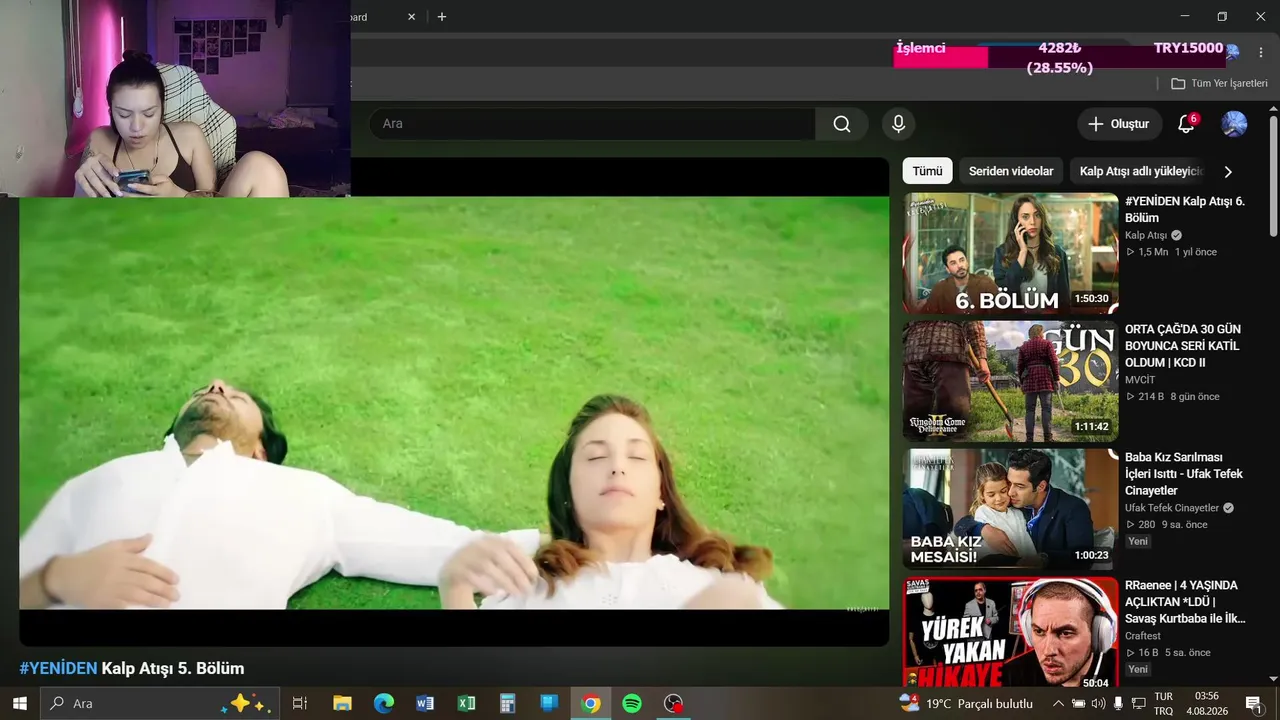Open Calculator from the taskbar

[507, 703]
